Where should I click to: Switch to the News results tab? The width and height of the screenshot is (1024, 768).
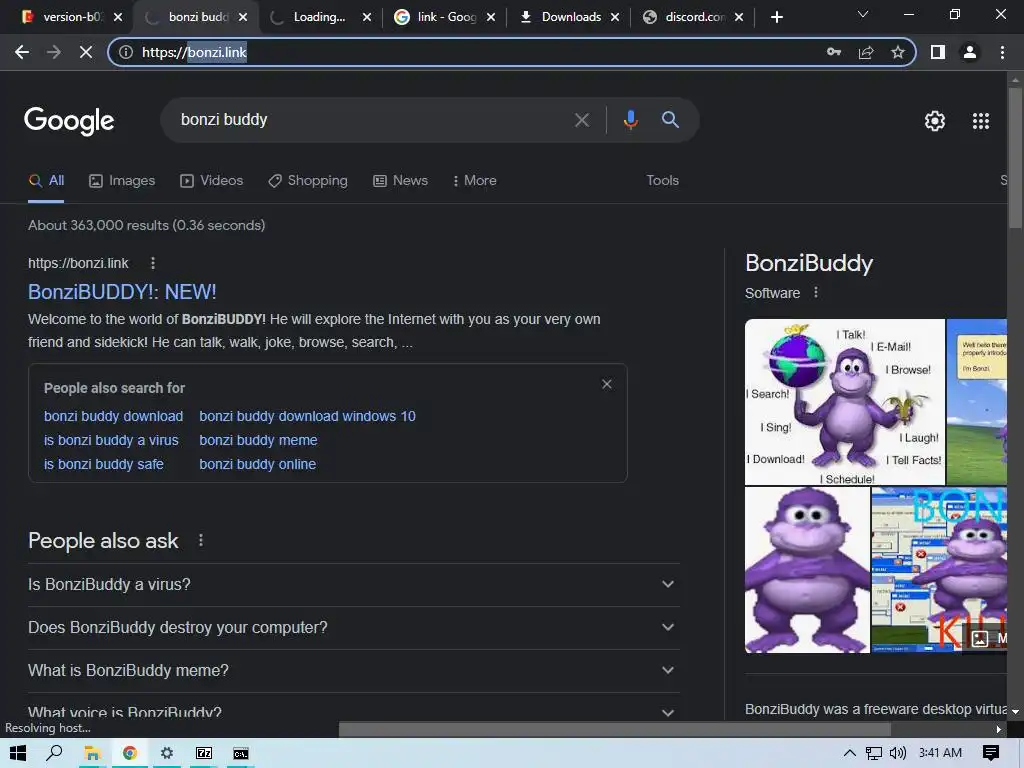400,181
